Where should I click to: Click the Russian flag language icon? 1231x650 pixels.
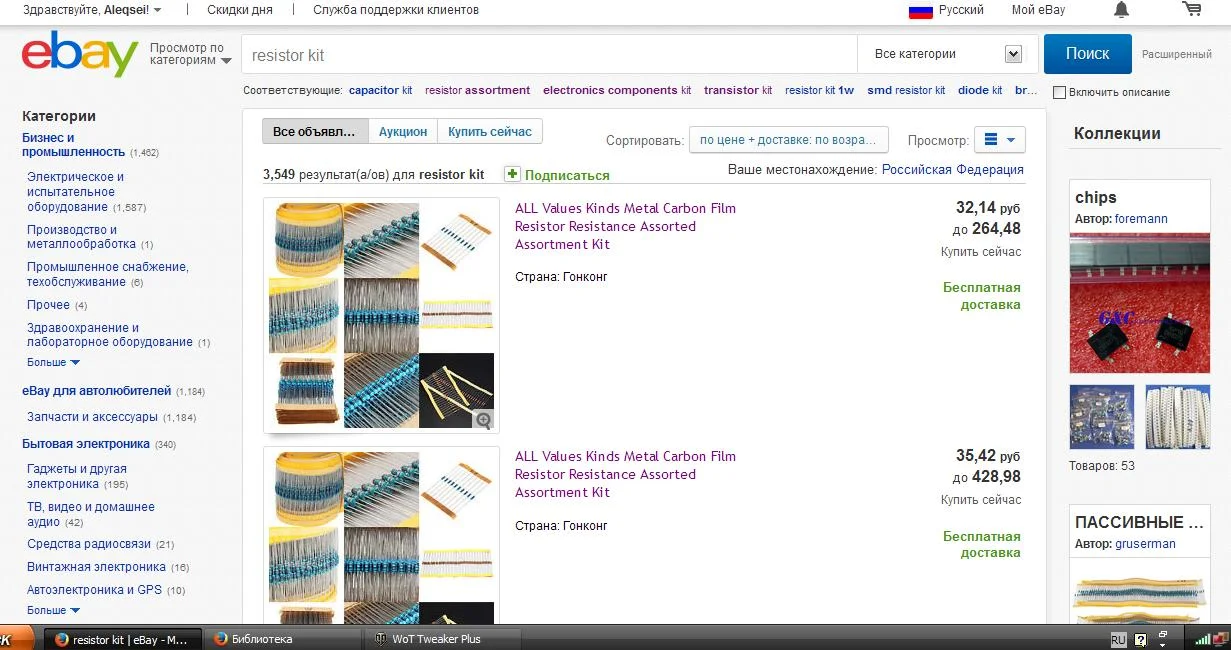(x=920, y=10)
